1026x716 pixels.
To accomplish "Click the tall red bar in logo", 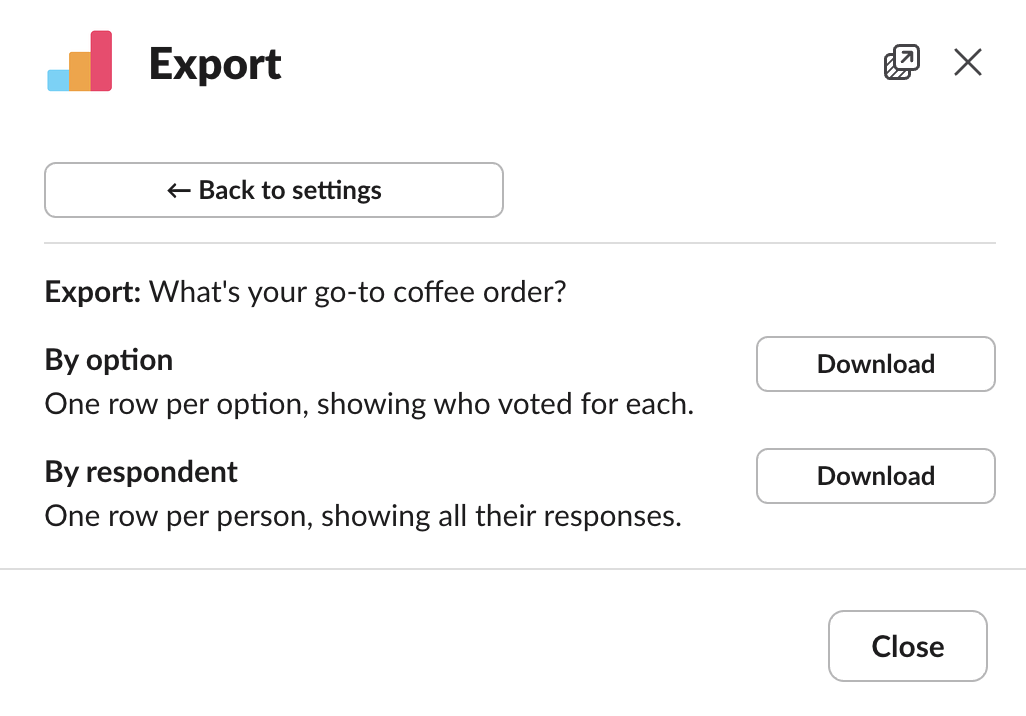I will [101, 60].
